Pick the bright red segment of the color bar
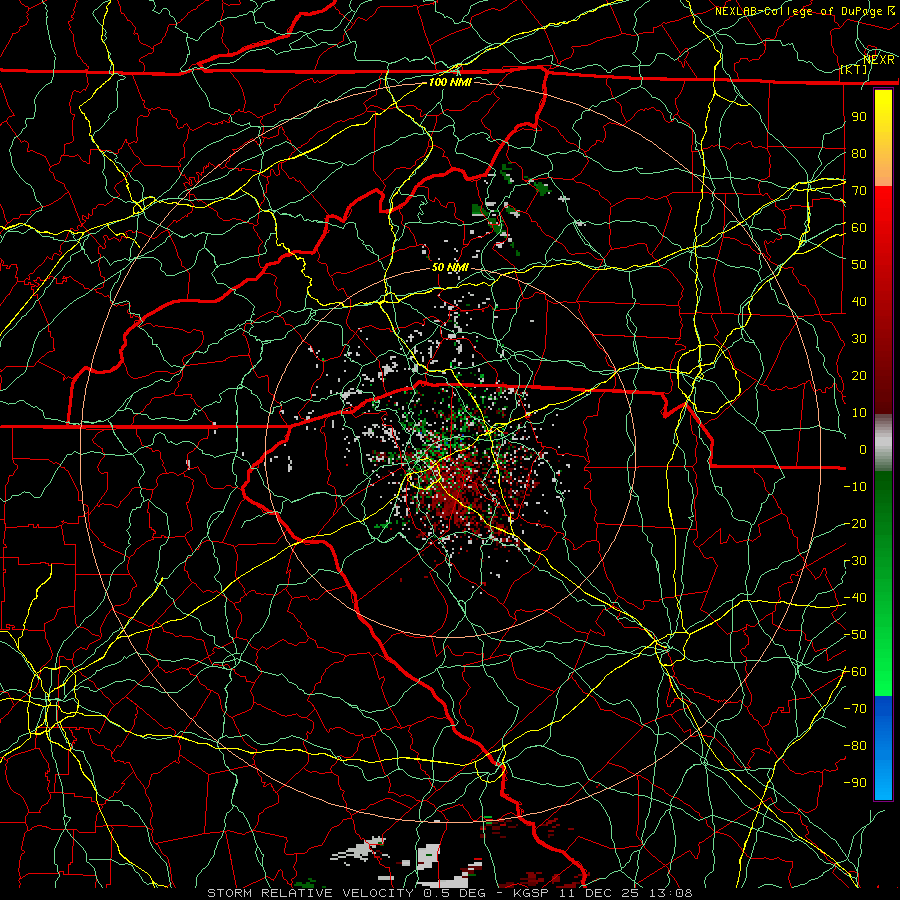This screenshot has height=900, width=900. click(883, 210)
